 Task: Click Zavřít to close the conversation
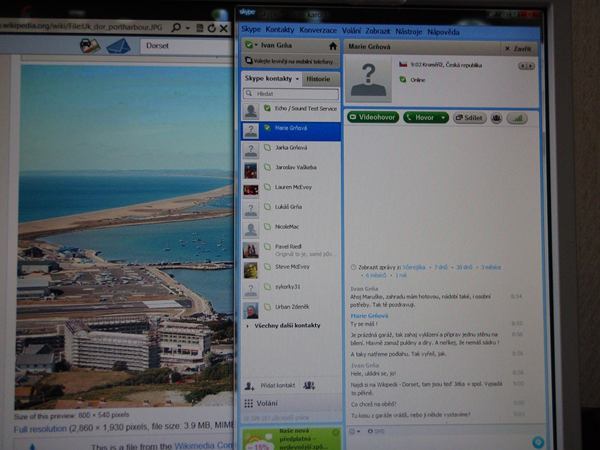tap(518, 49)
